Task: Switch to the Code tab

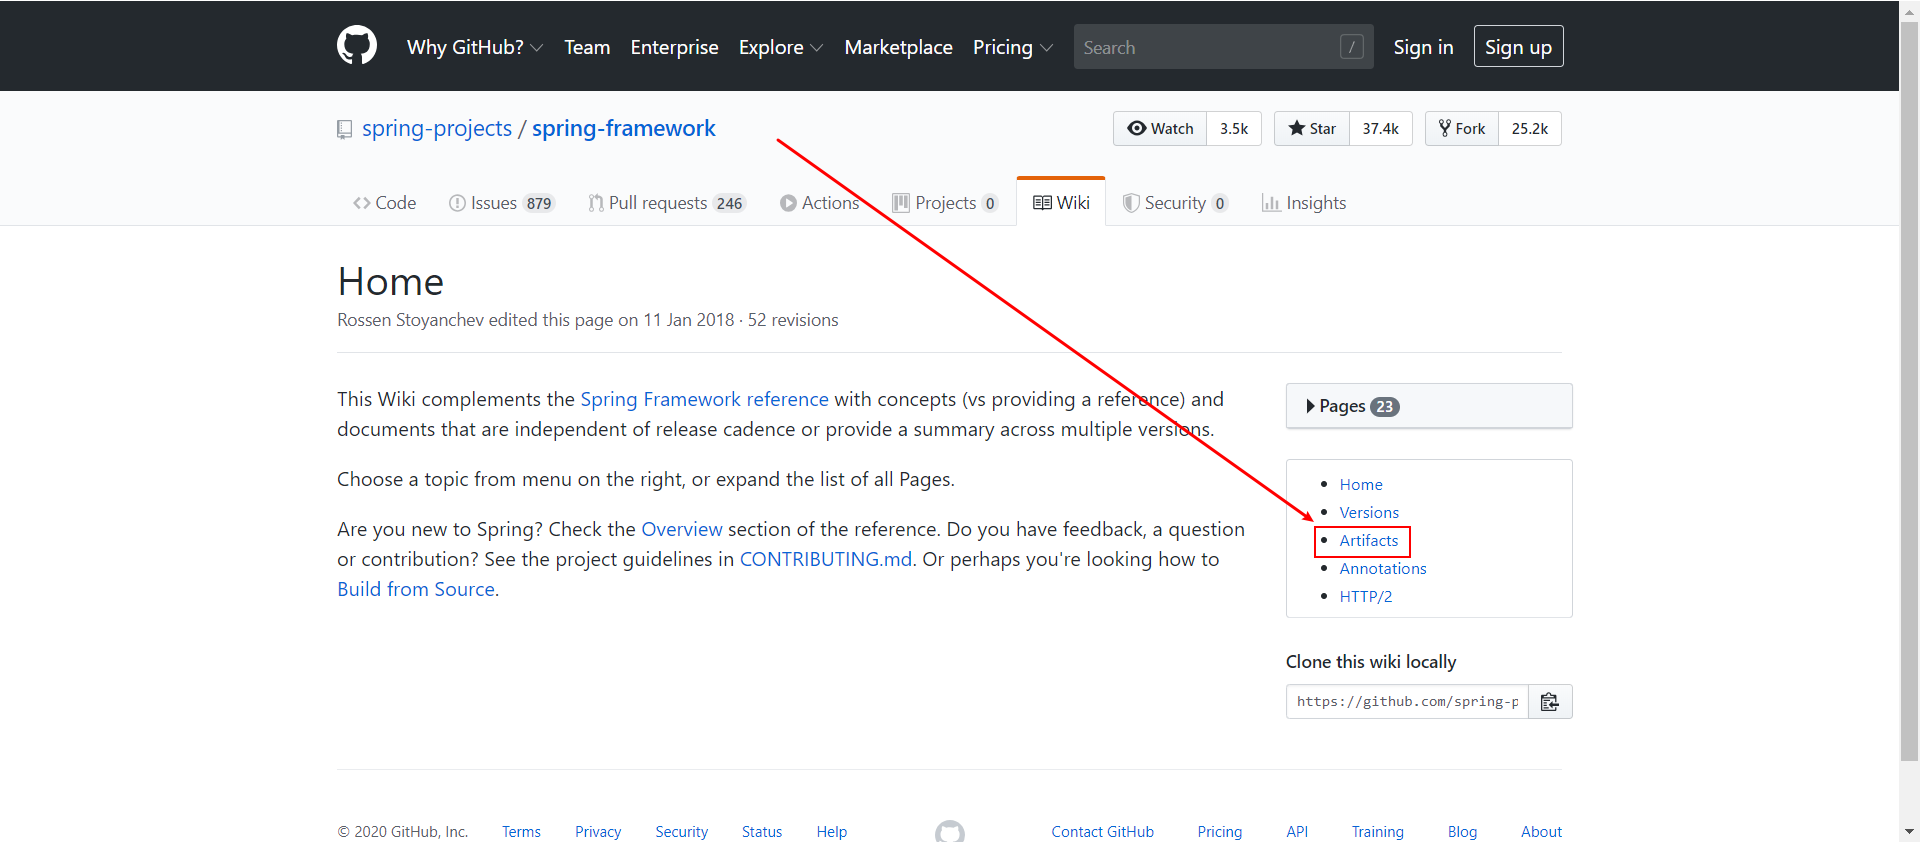Action: [384, 203]
